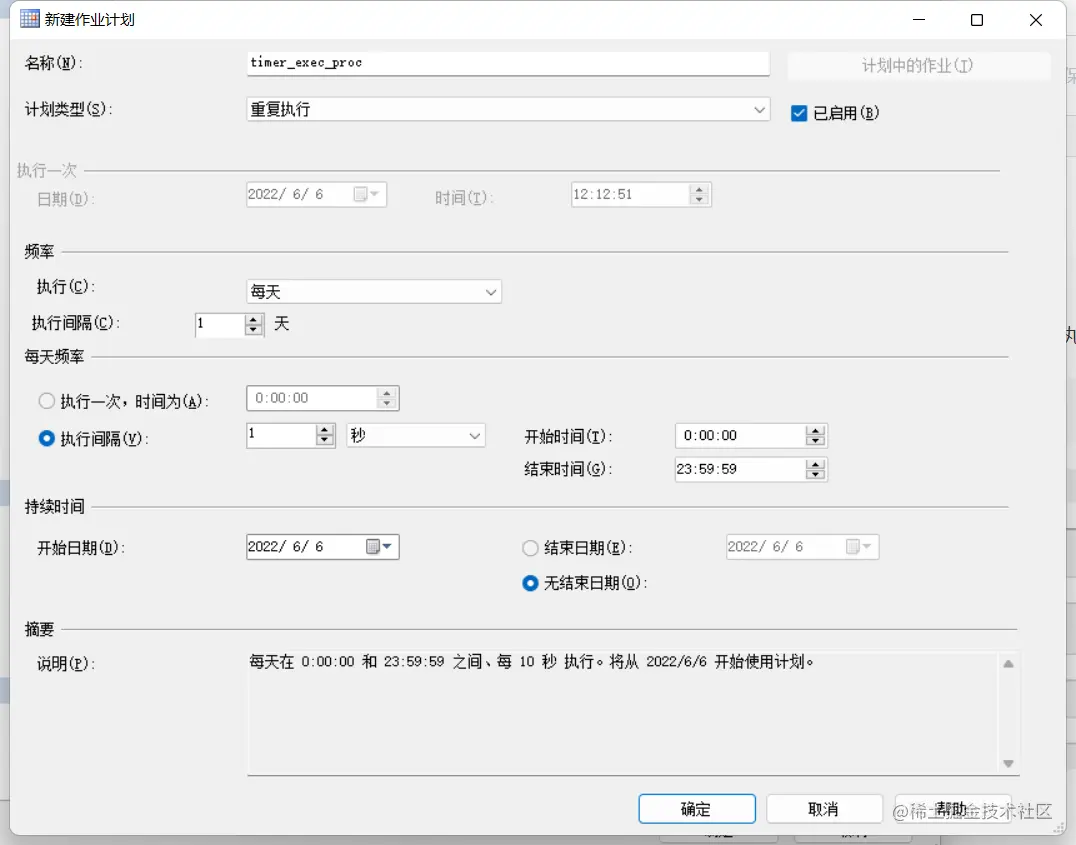The image size is (1076, 845).
Task: Open the 计划类型 dropdown
Action: point(508,109)
